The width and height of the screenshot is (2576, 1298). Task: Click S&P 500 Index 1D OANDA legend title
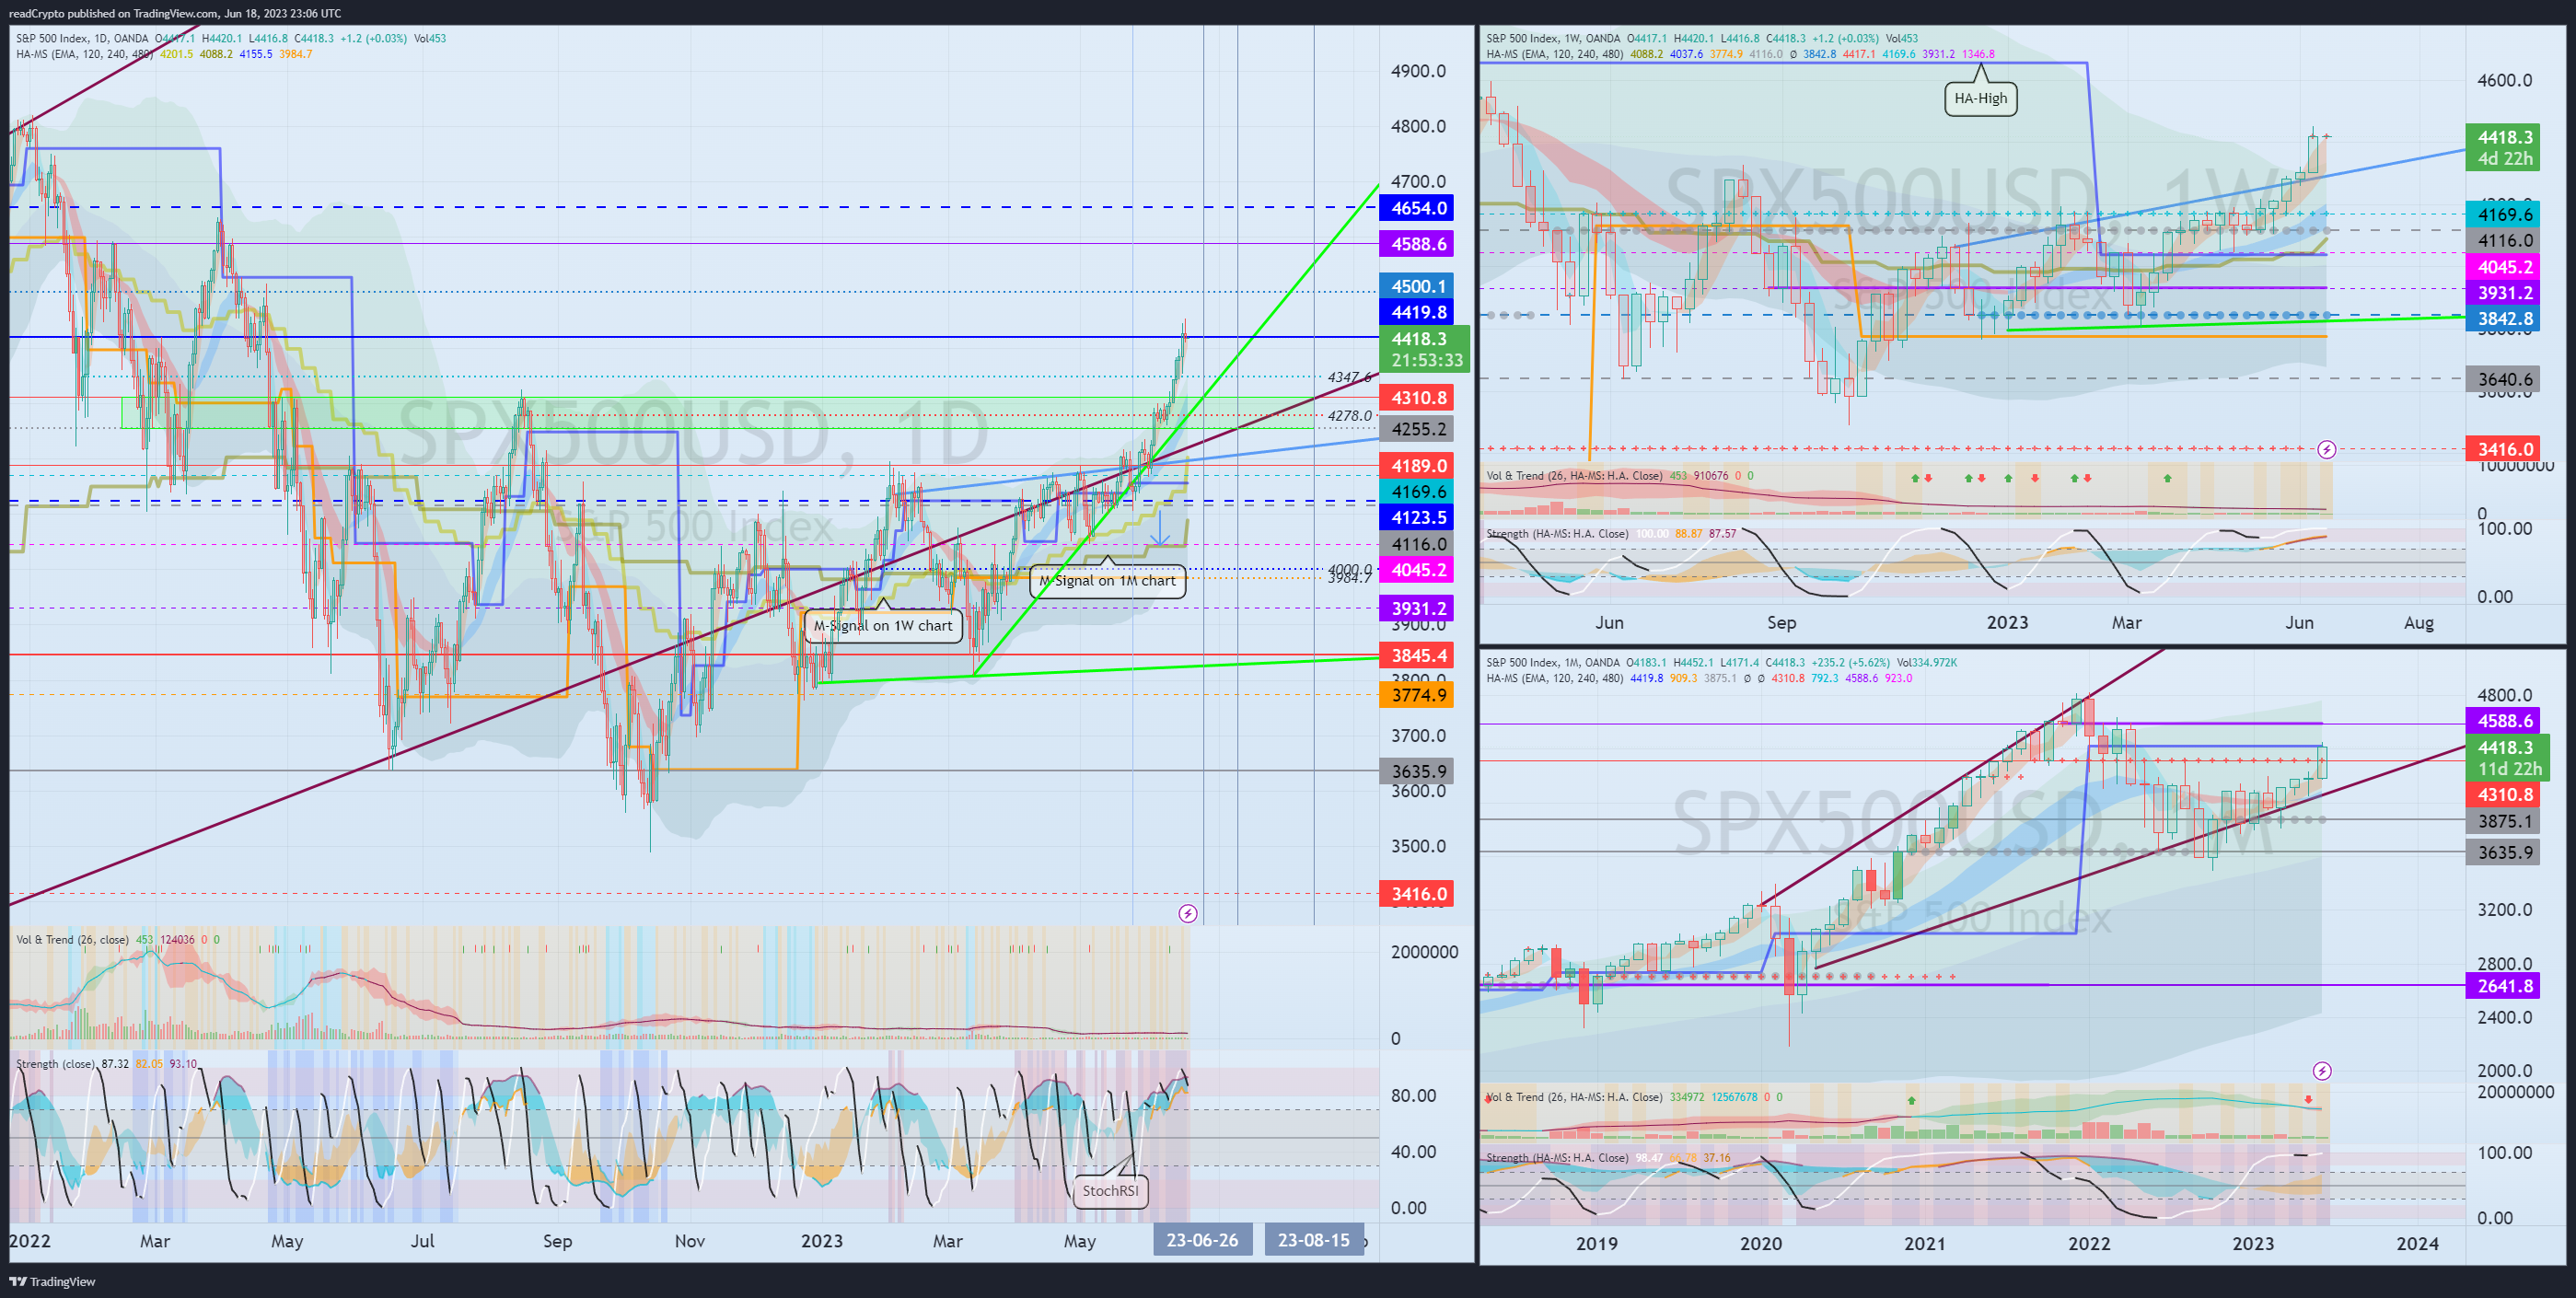(82, 39)
